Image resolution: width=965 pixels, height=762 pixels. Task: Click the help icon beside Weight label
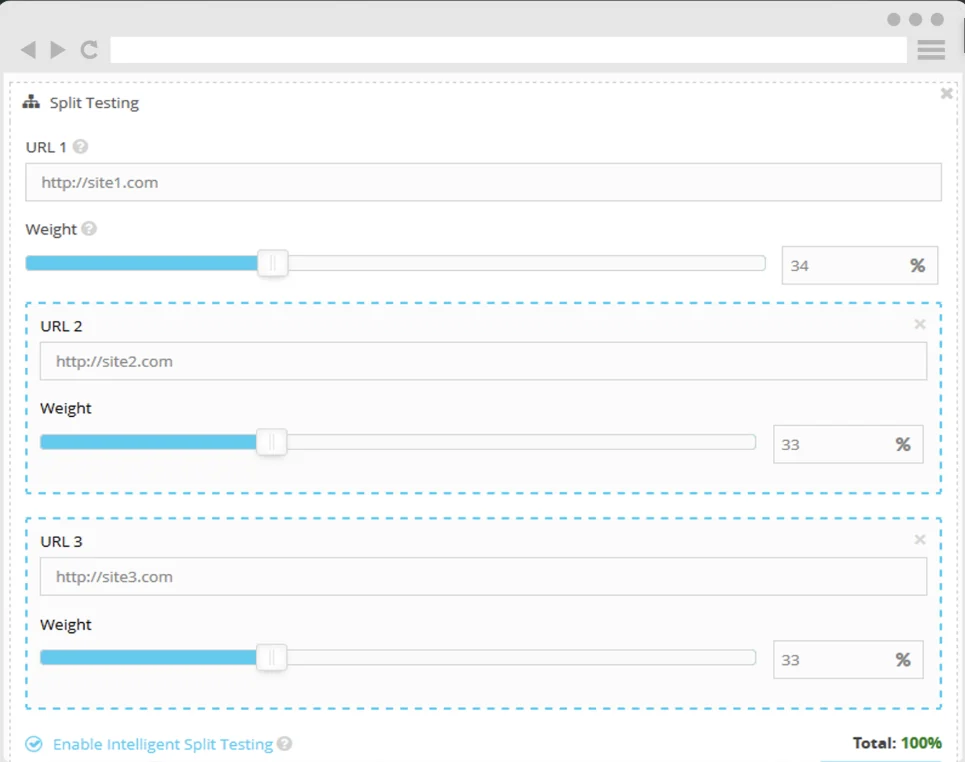89,229
